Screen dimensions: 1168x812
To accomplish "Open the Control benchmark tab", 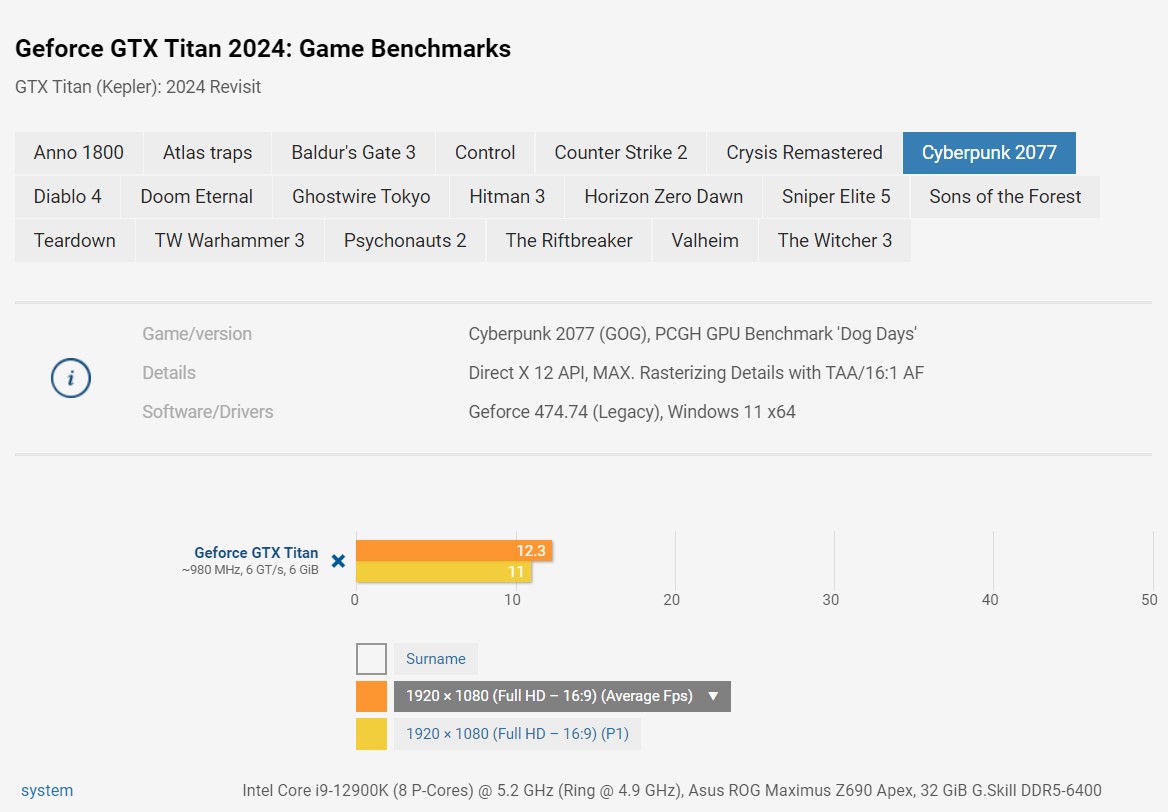I will pos(485,153).
